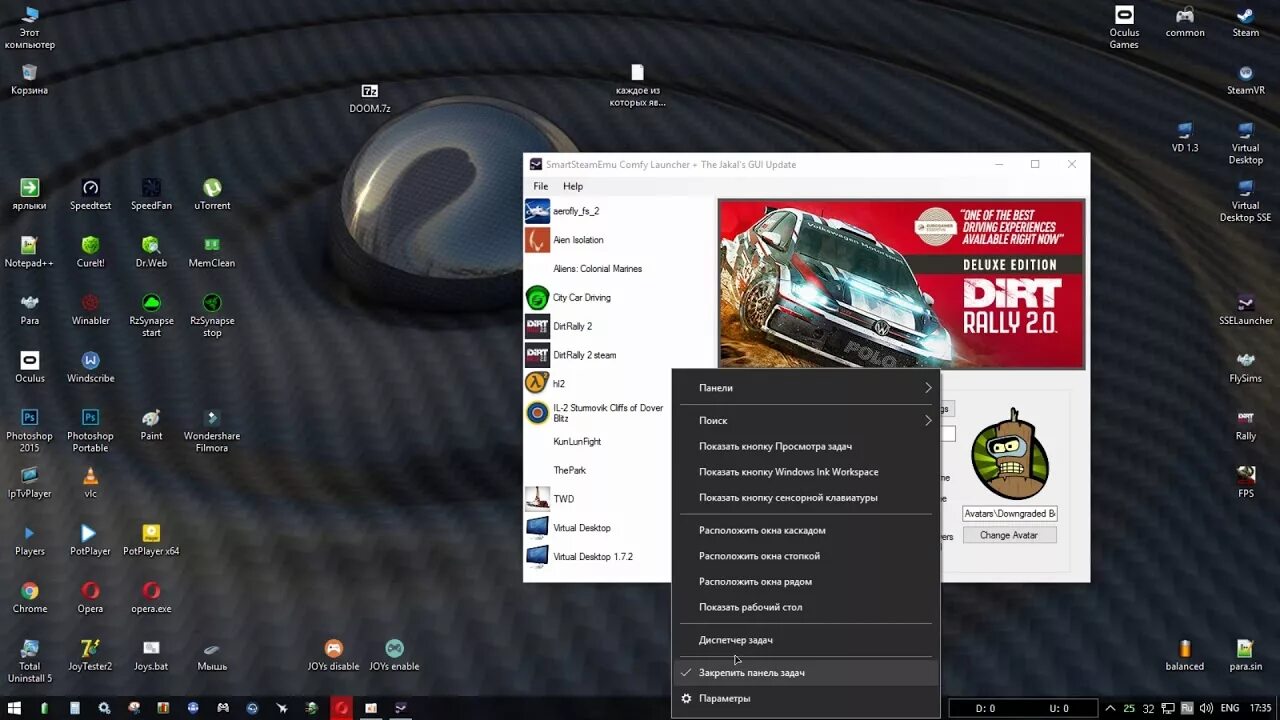Select the Oculus Games desktop icon
Screen dimensions: 1280x720
coord(1124,27)
